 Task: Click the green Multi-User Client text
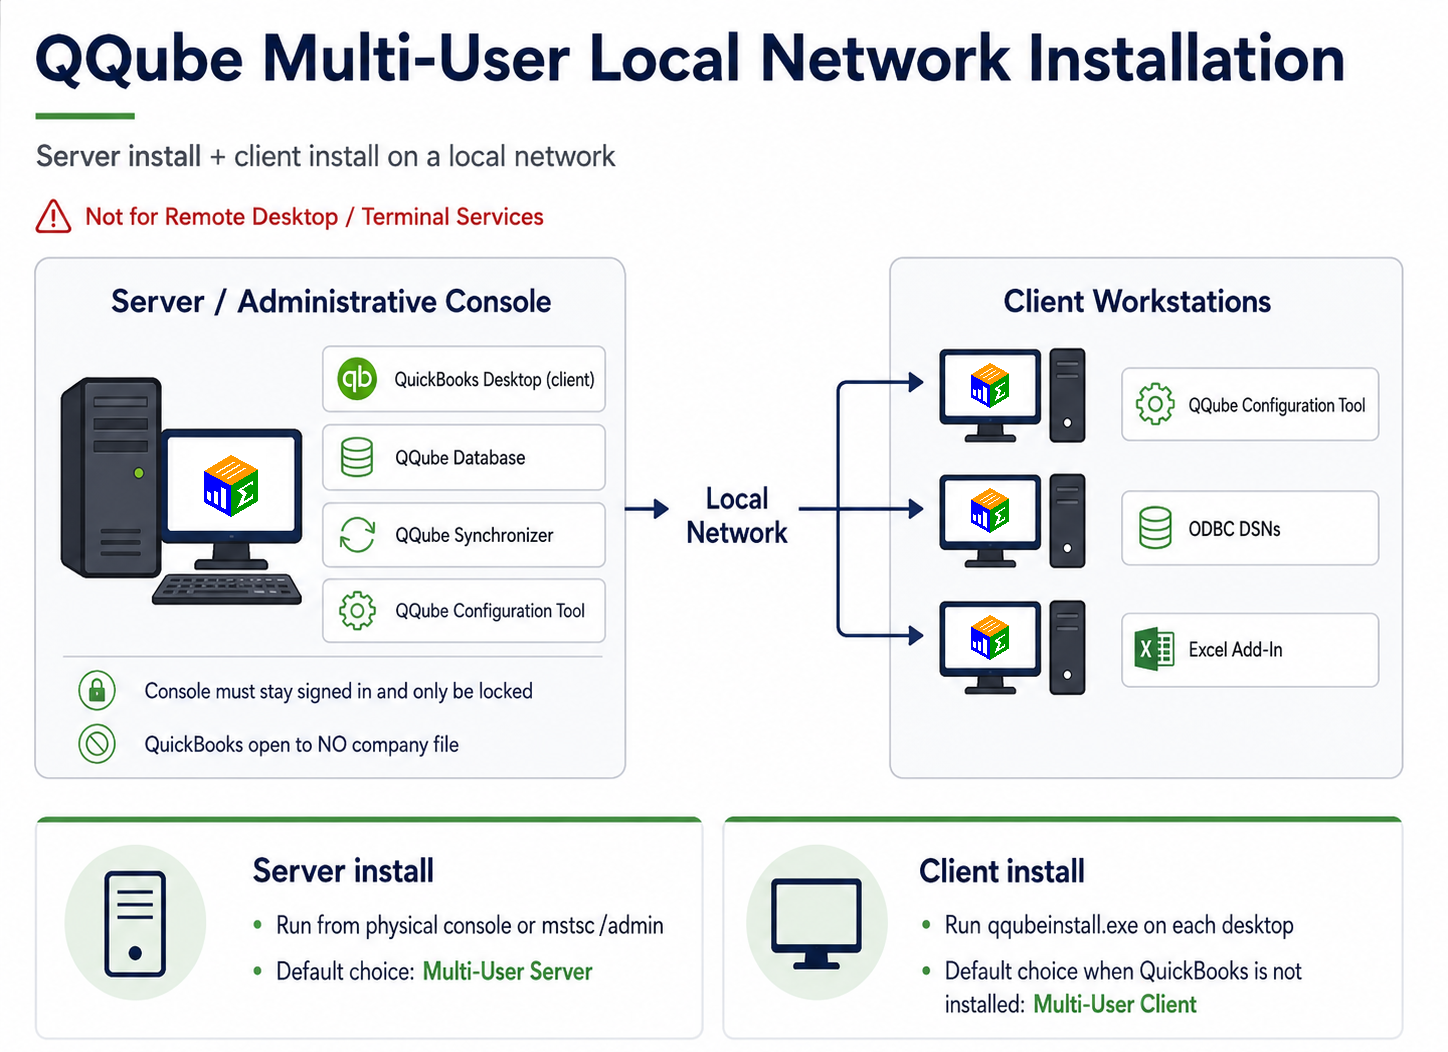coord(1114,1004)
